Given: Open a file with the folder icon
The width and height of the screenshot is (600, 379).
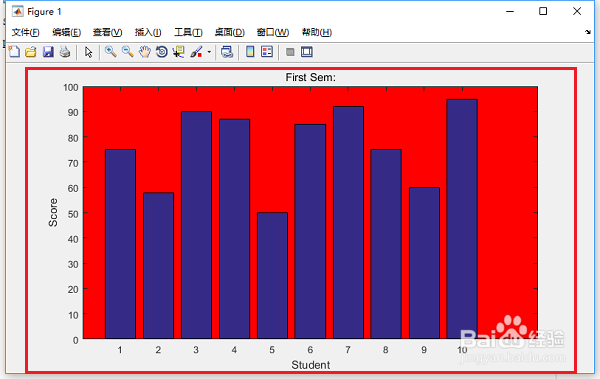Looking at the screenshot, I should [31, 52].
